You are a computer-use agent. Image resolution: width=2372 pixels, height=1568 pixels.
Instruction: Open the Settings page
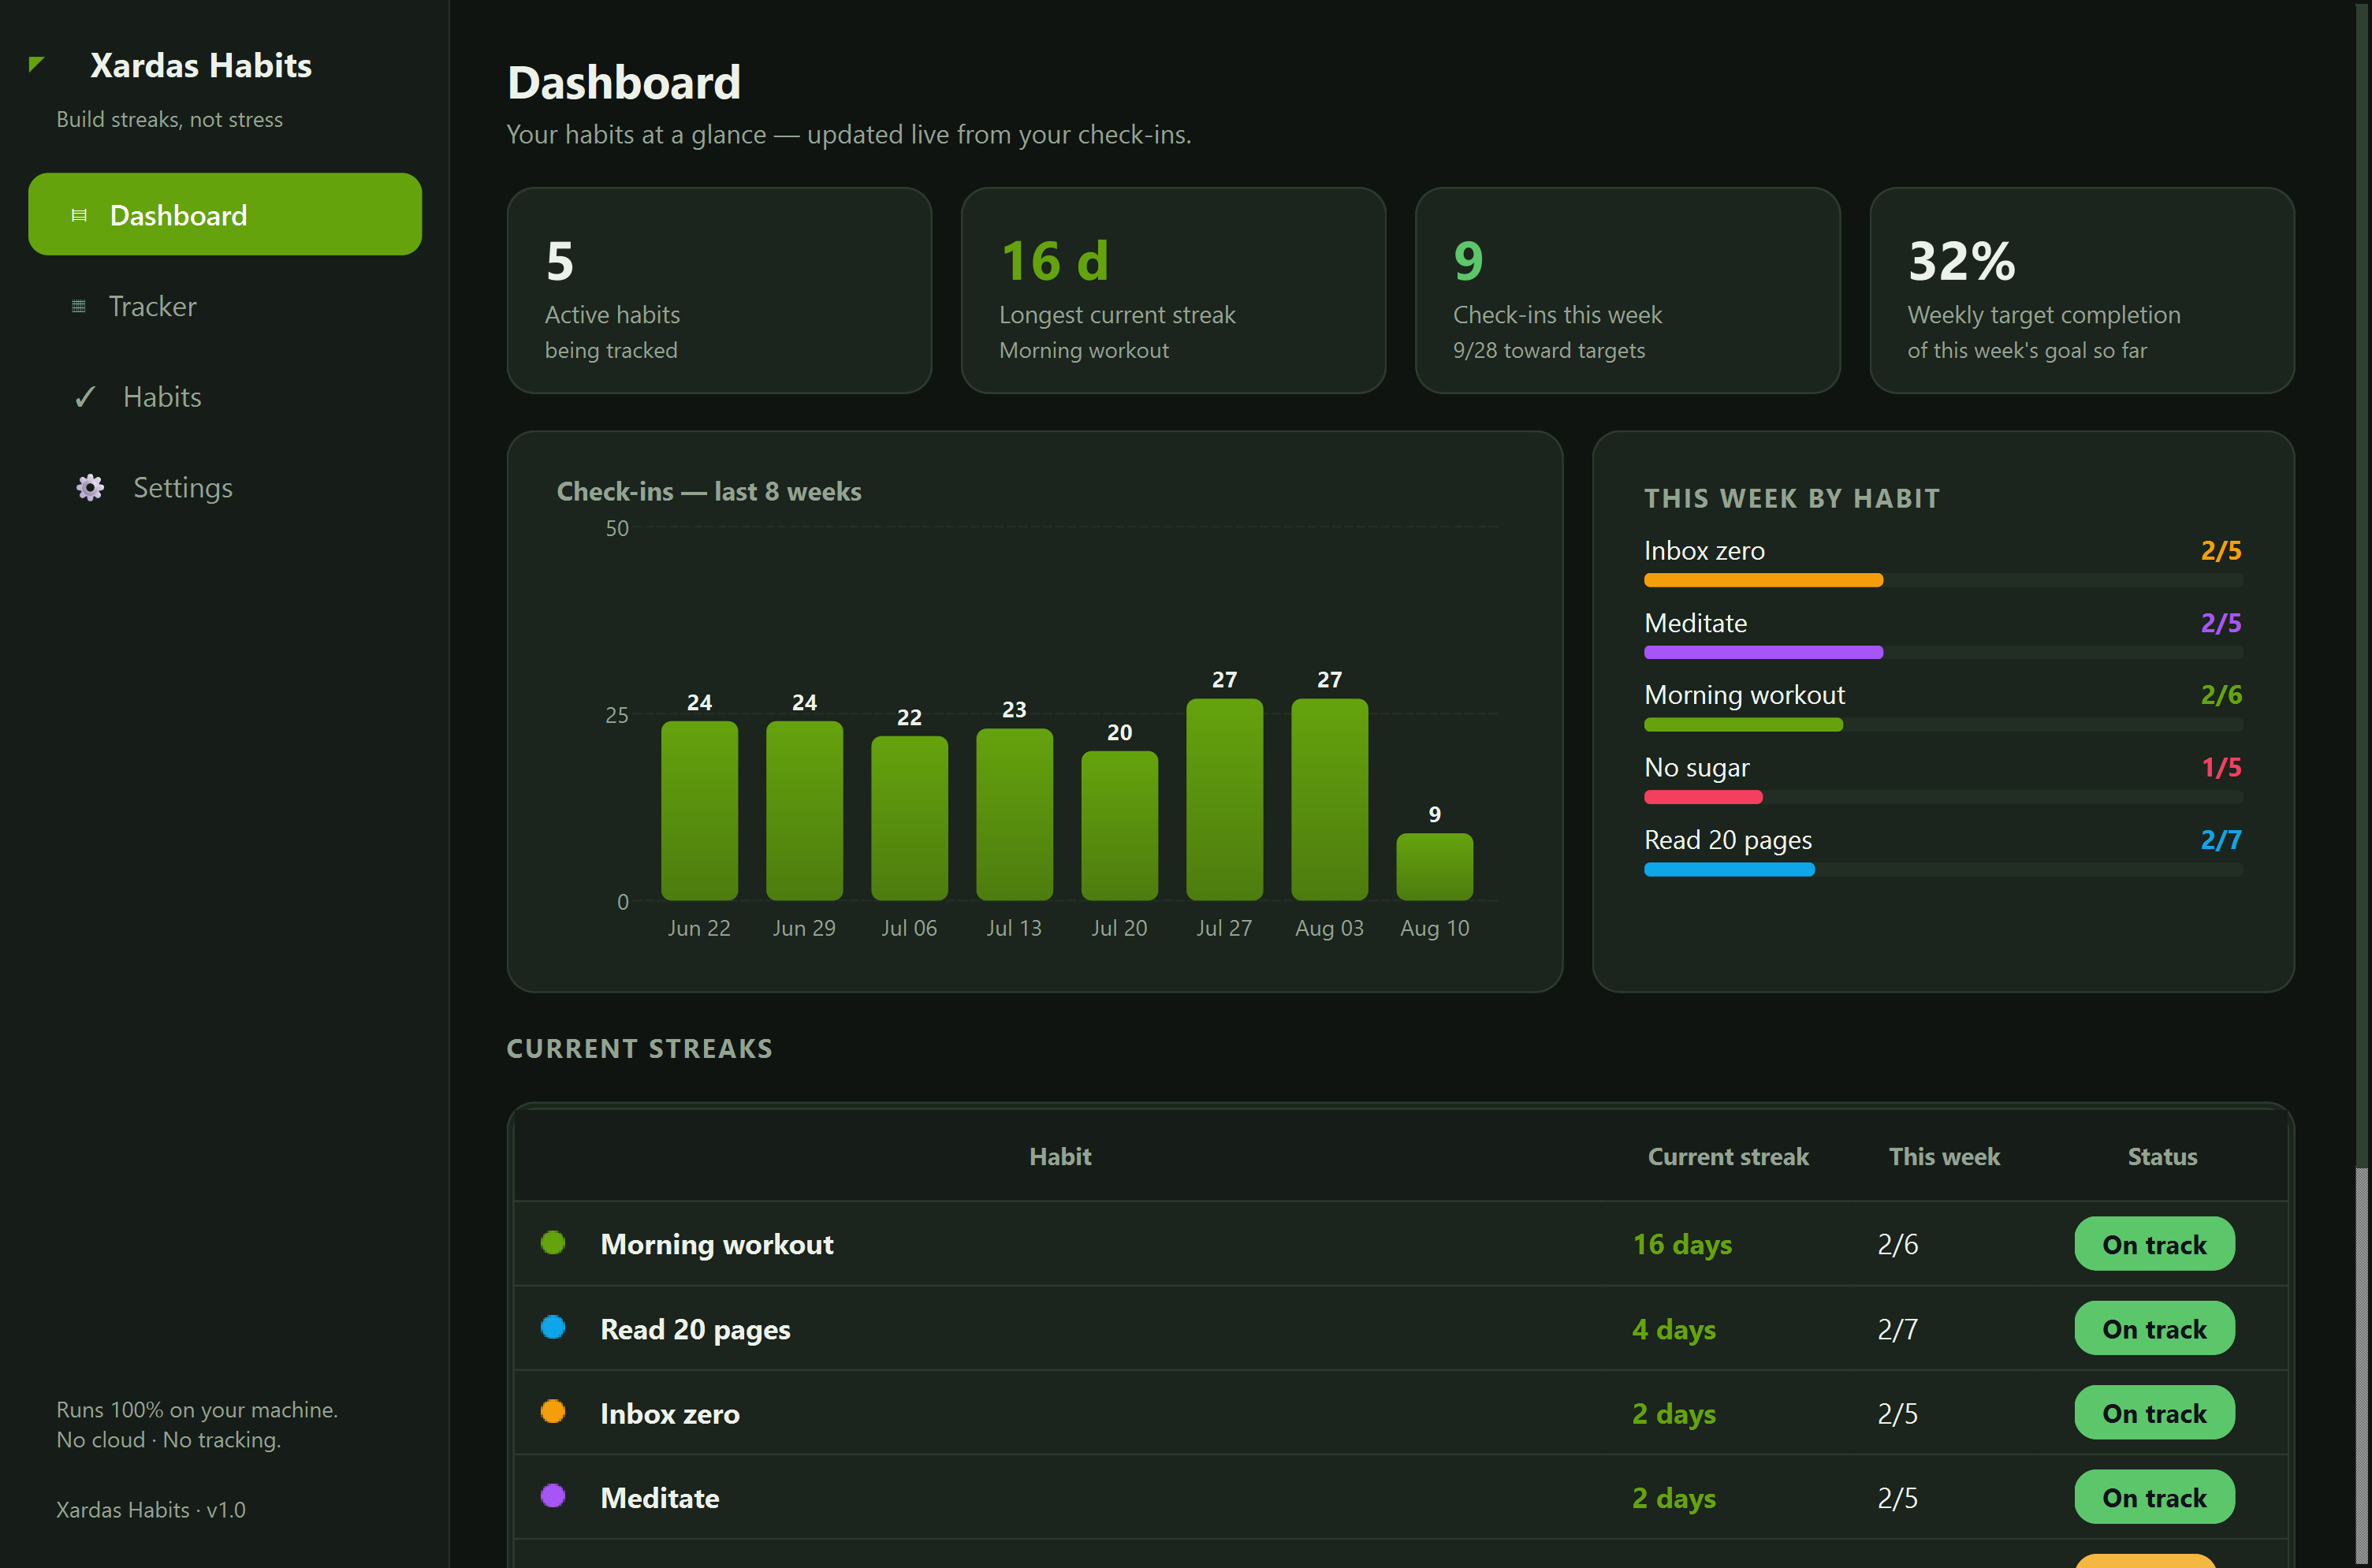[x=225, y=487]
